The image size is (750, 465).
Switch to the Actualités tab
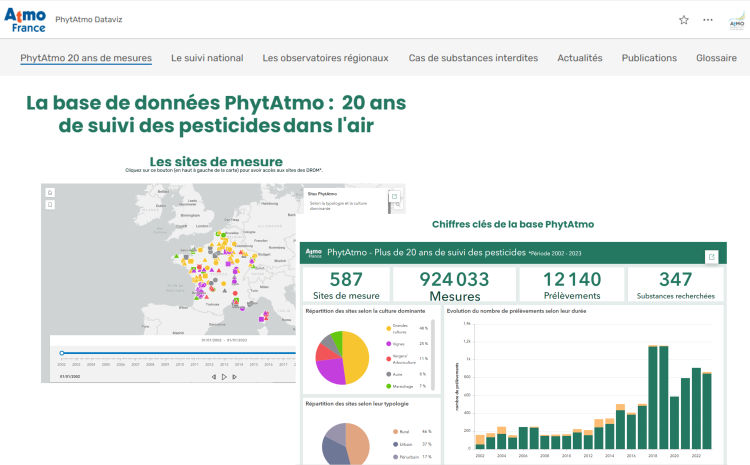coord(580,58)
